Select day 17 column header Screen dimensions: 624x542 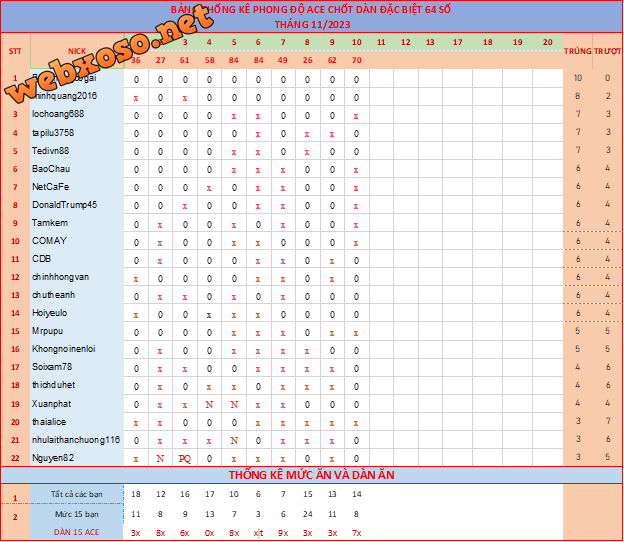coord(458,42)
